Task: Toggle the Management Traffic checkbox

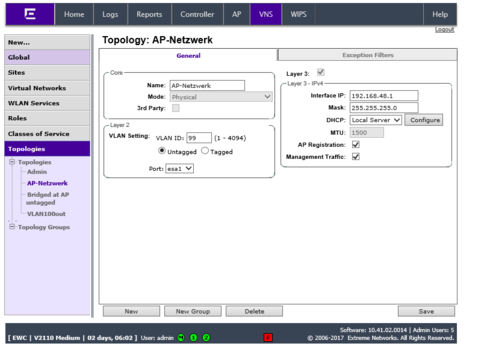Action: (356, 156)
